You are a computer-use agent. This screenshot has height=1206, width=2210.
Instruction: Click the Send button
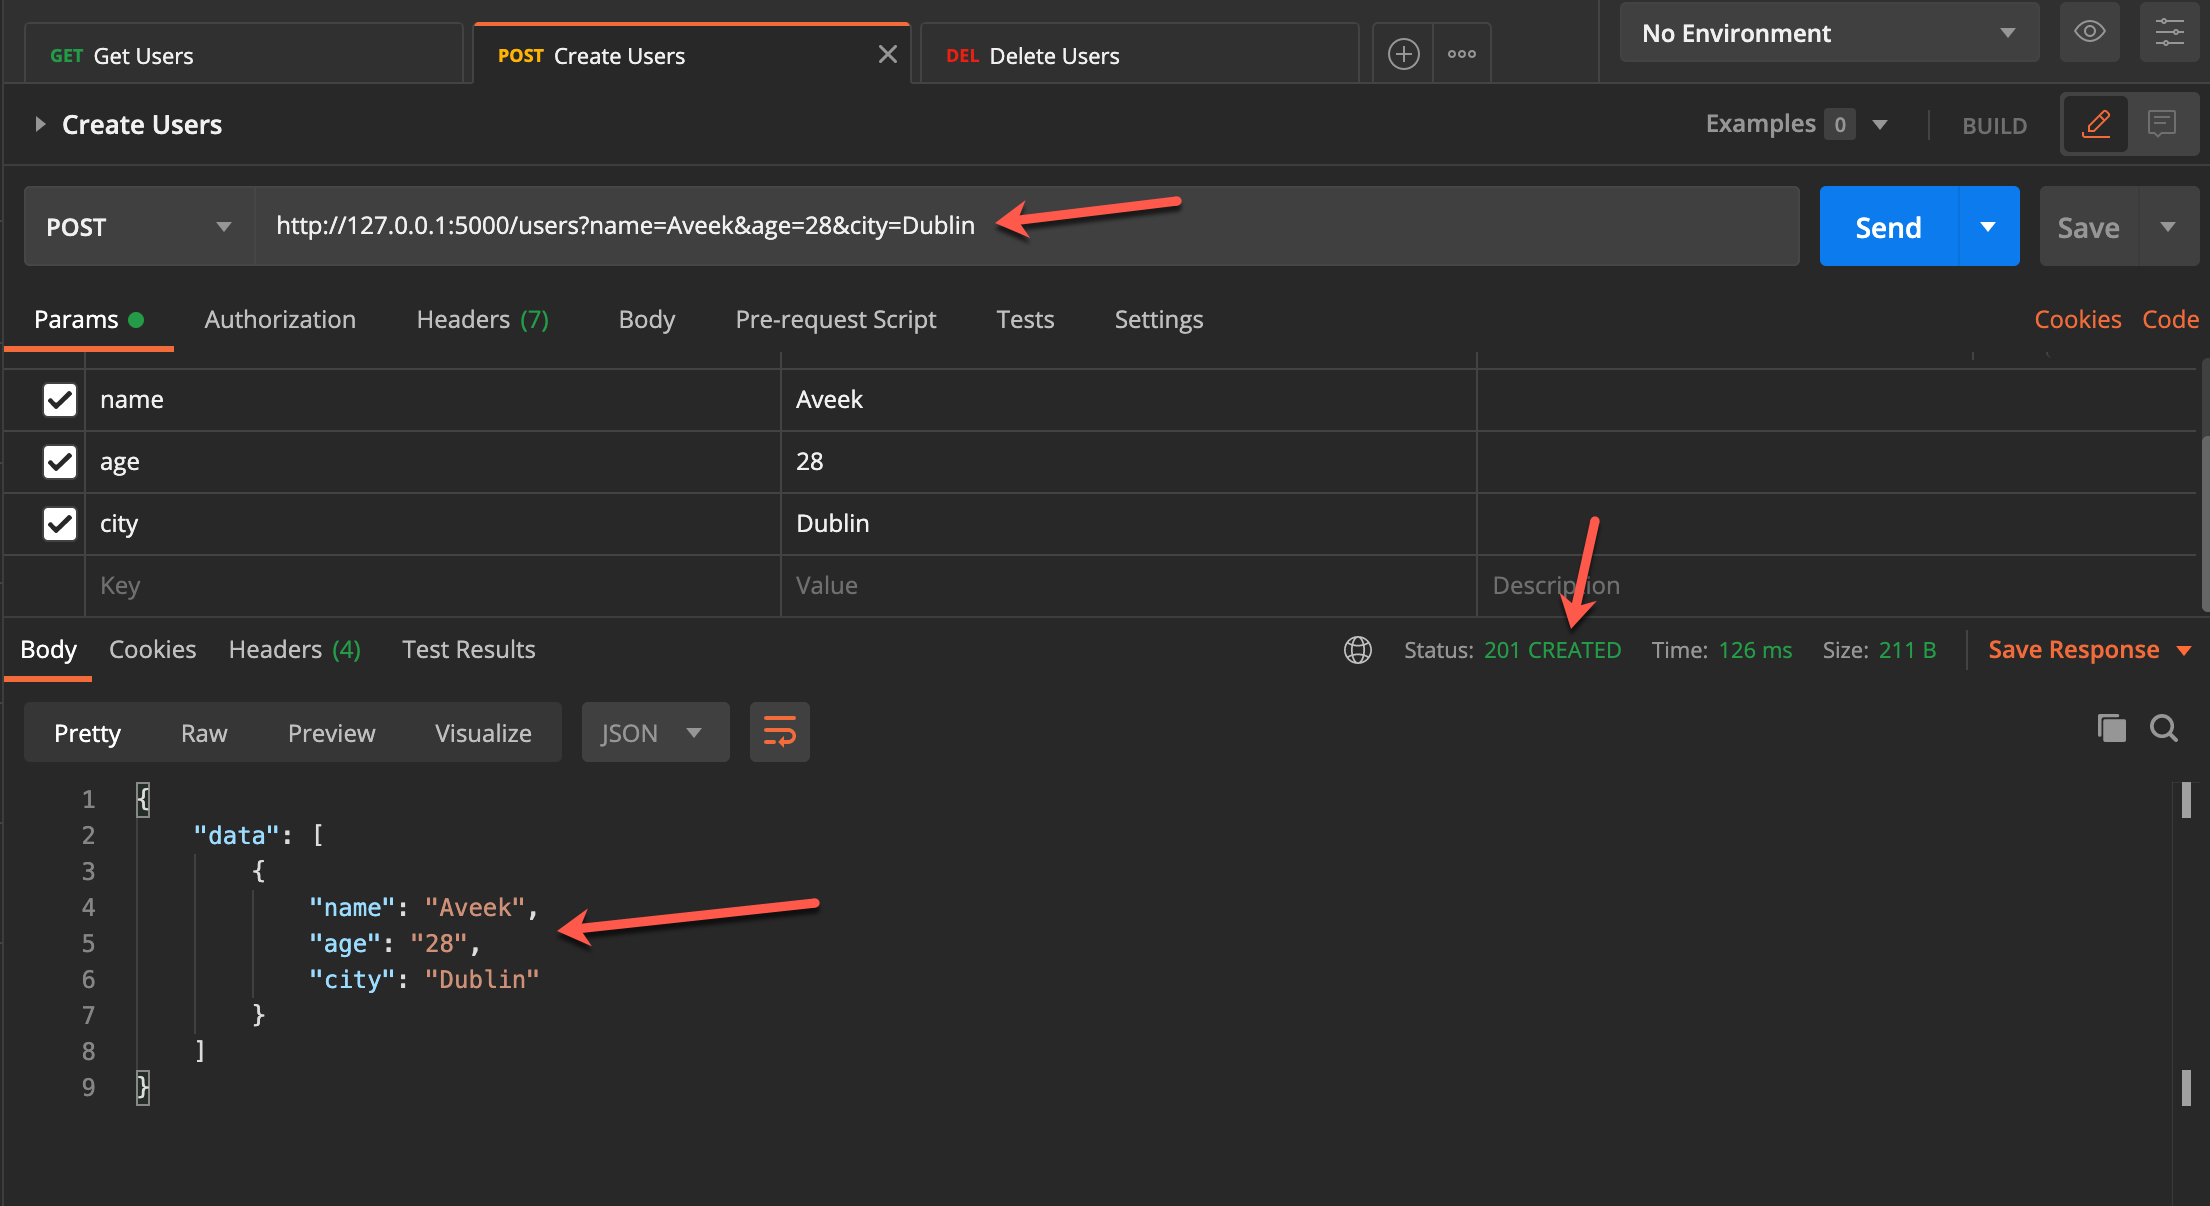(x=1888, y=226)
